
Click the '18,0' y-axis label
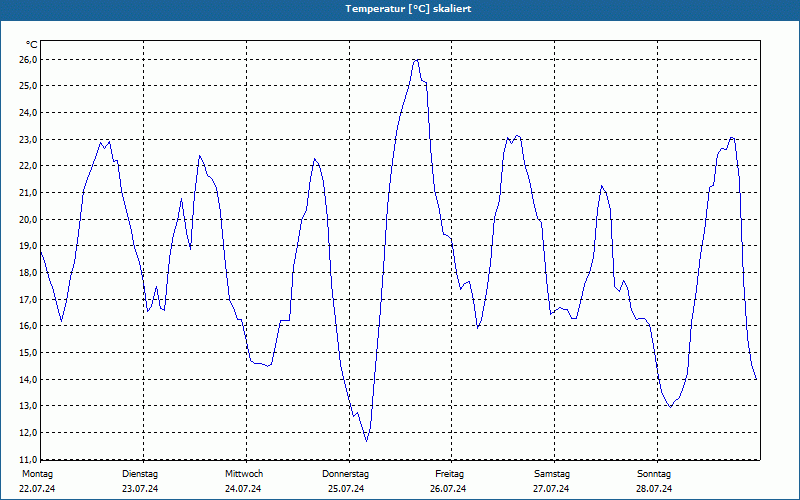(x=29, y=272)
